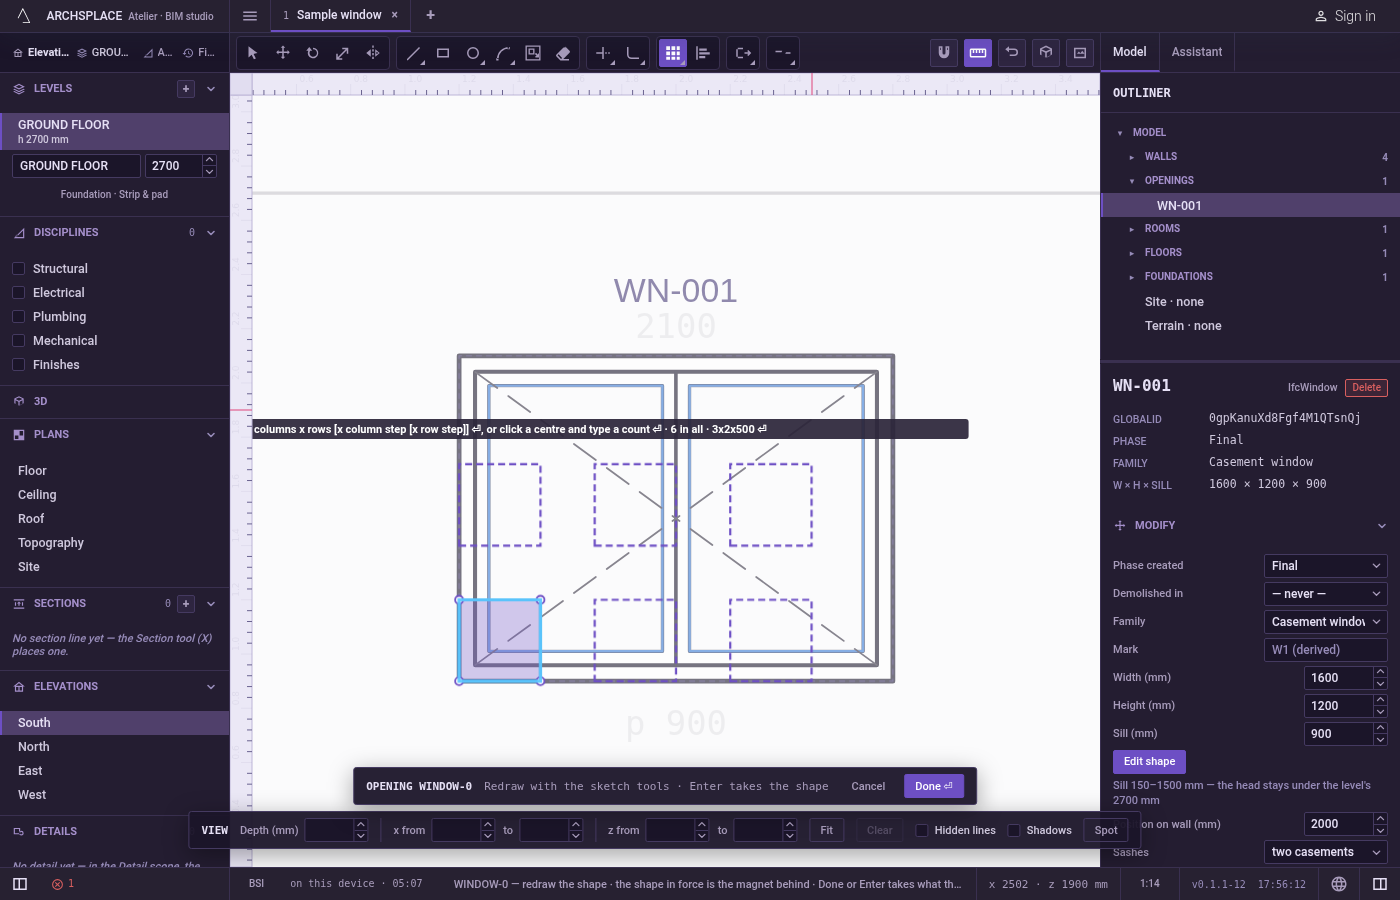Toggle the Hidden lines checkbox
1400x900 pixels.
(922, 830)
